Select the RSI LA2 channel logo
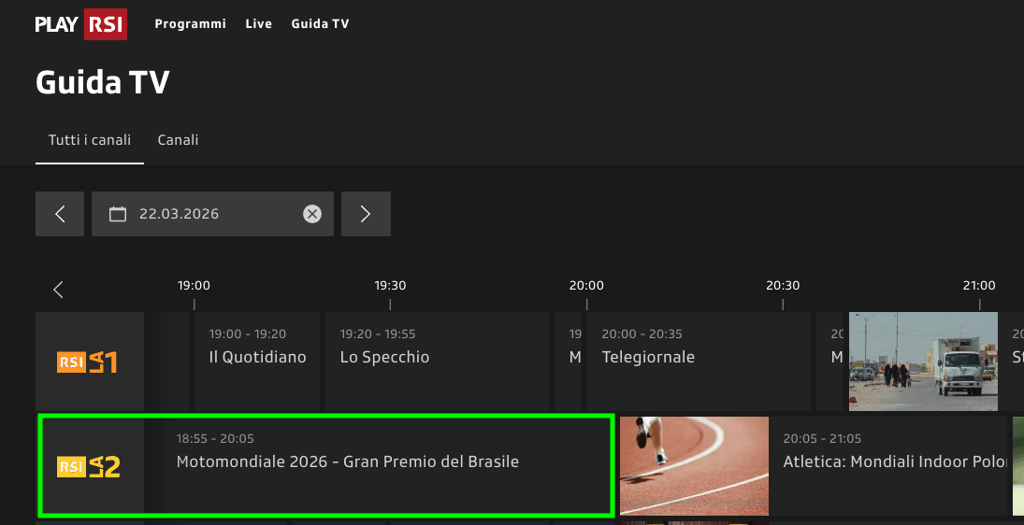1024x525 pixels. tap(89, 466)
